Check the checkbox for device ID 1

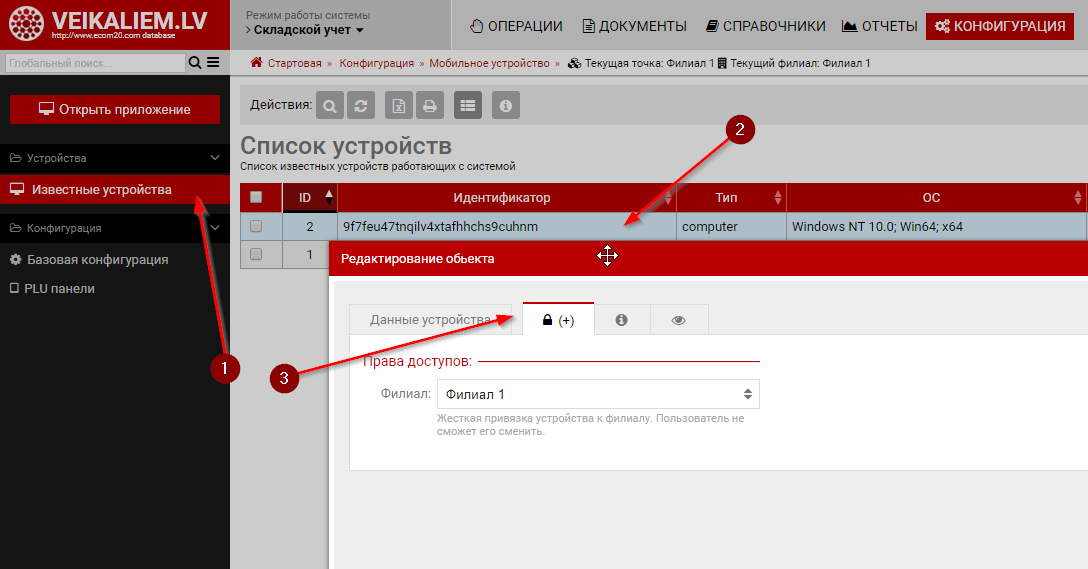click(x=256, y=255)
